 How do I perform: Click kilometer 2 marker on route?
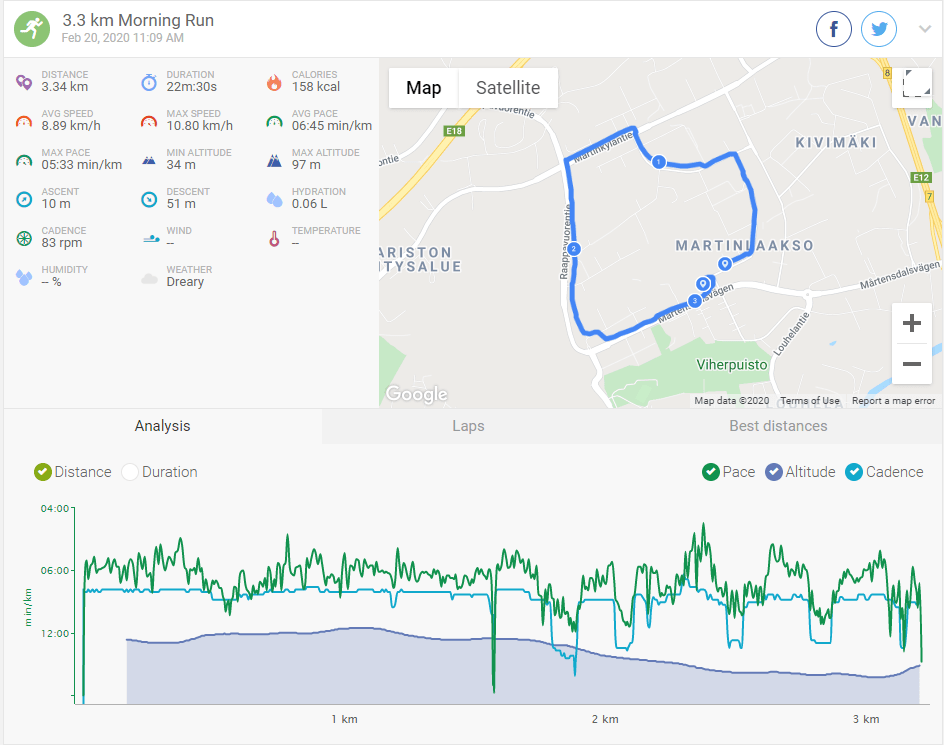(x=574, y=248)
